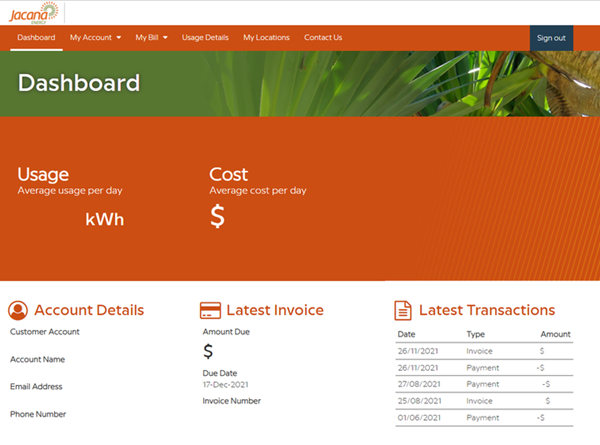Open My Locations page

click(x=266, y=37)
